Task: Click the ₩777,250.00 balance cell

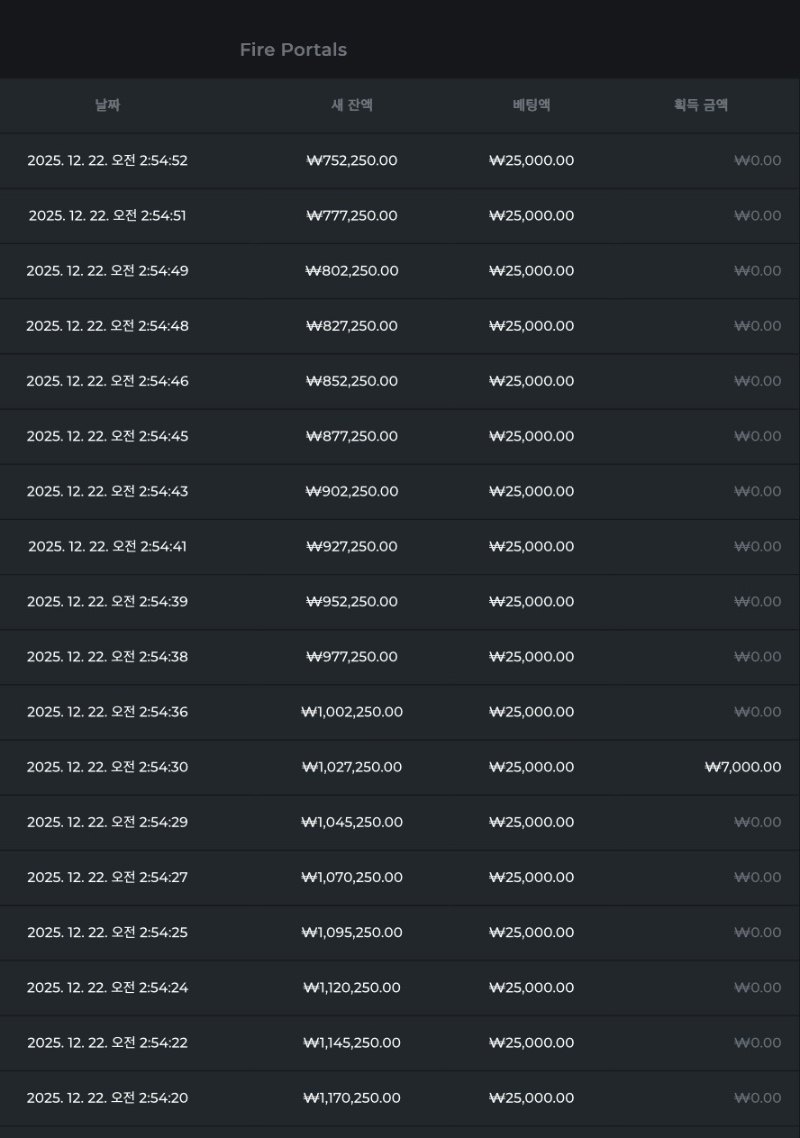Action: point(352,216)
